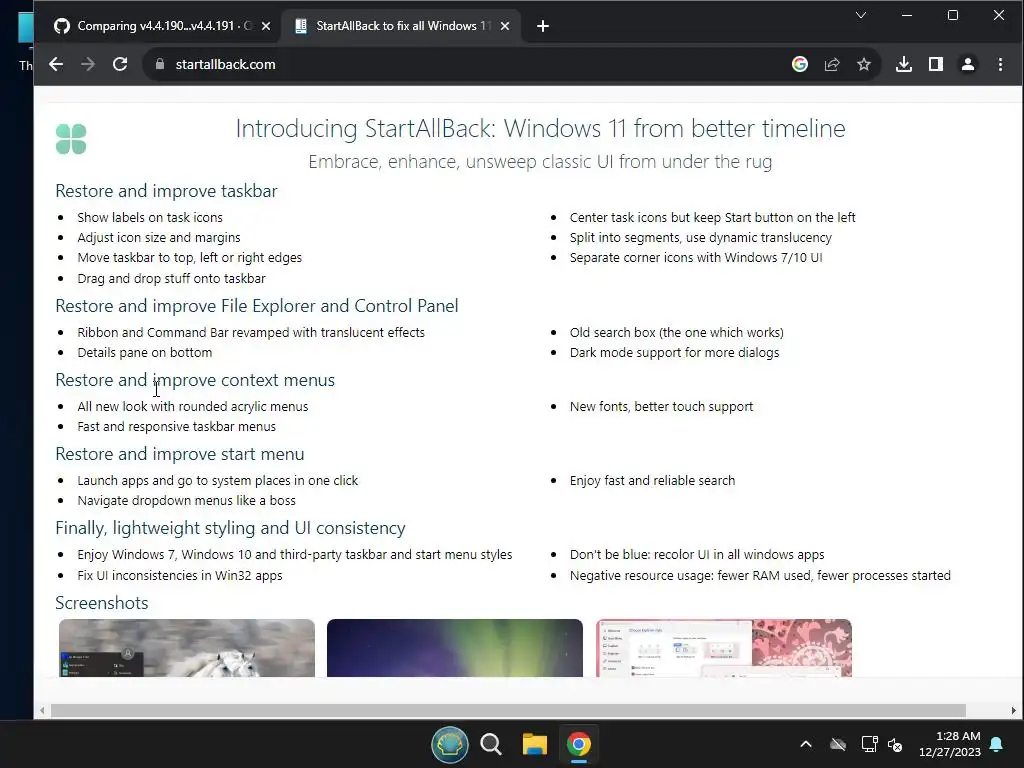
Task: Show hidden tray icons chevron
Action: coord(806,744)
